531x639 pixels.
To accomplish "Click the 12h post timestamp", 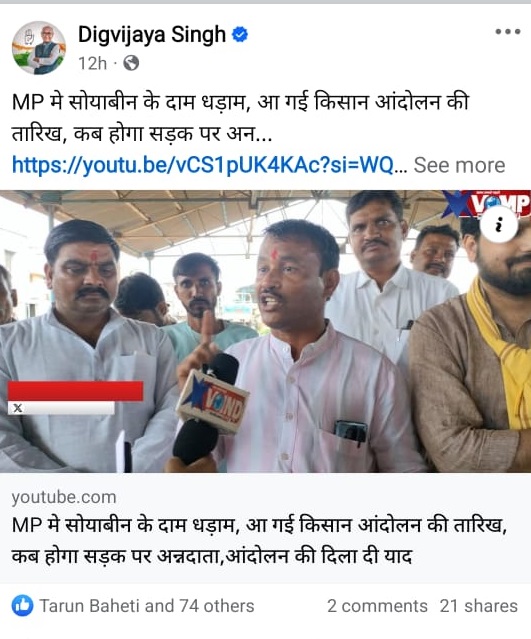I will pyautogui.click(x=93, y=64).
